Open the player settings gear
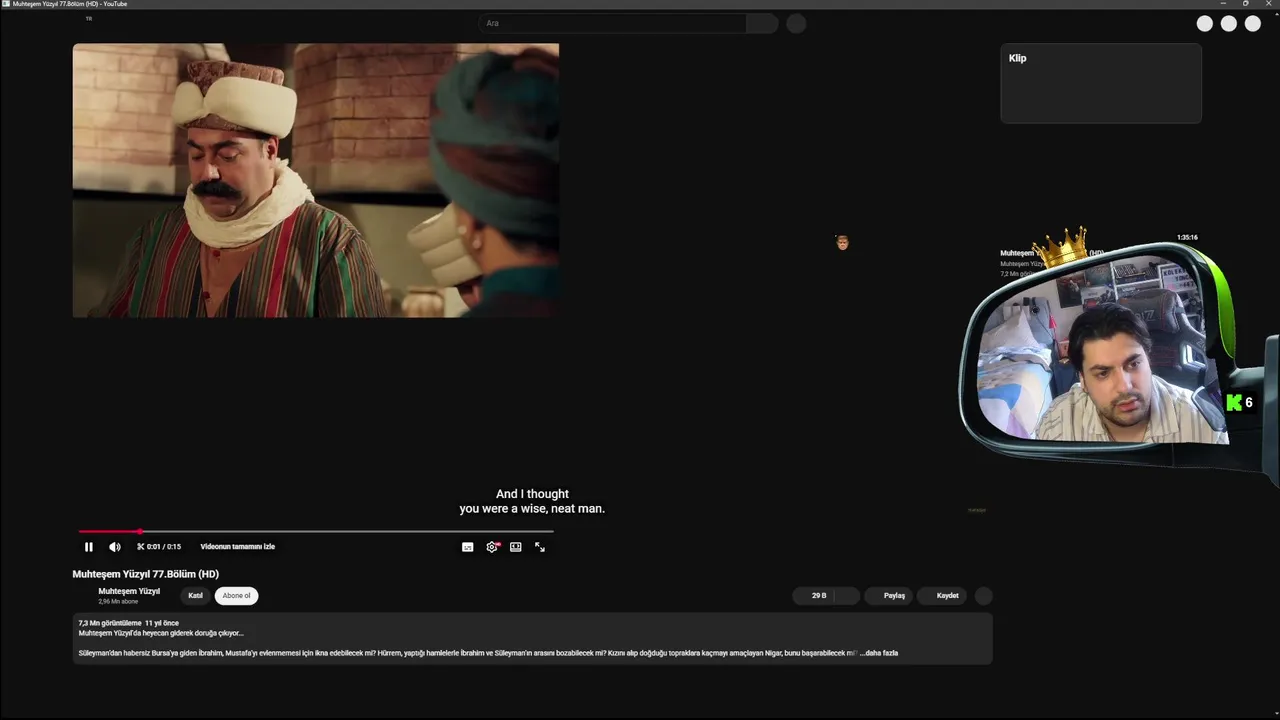Image resolution: width=1280 pixels, height=720 pixels. point(492,547)
